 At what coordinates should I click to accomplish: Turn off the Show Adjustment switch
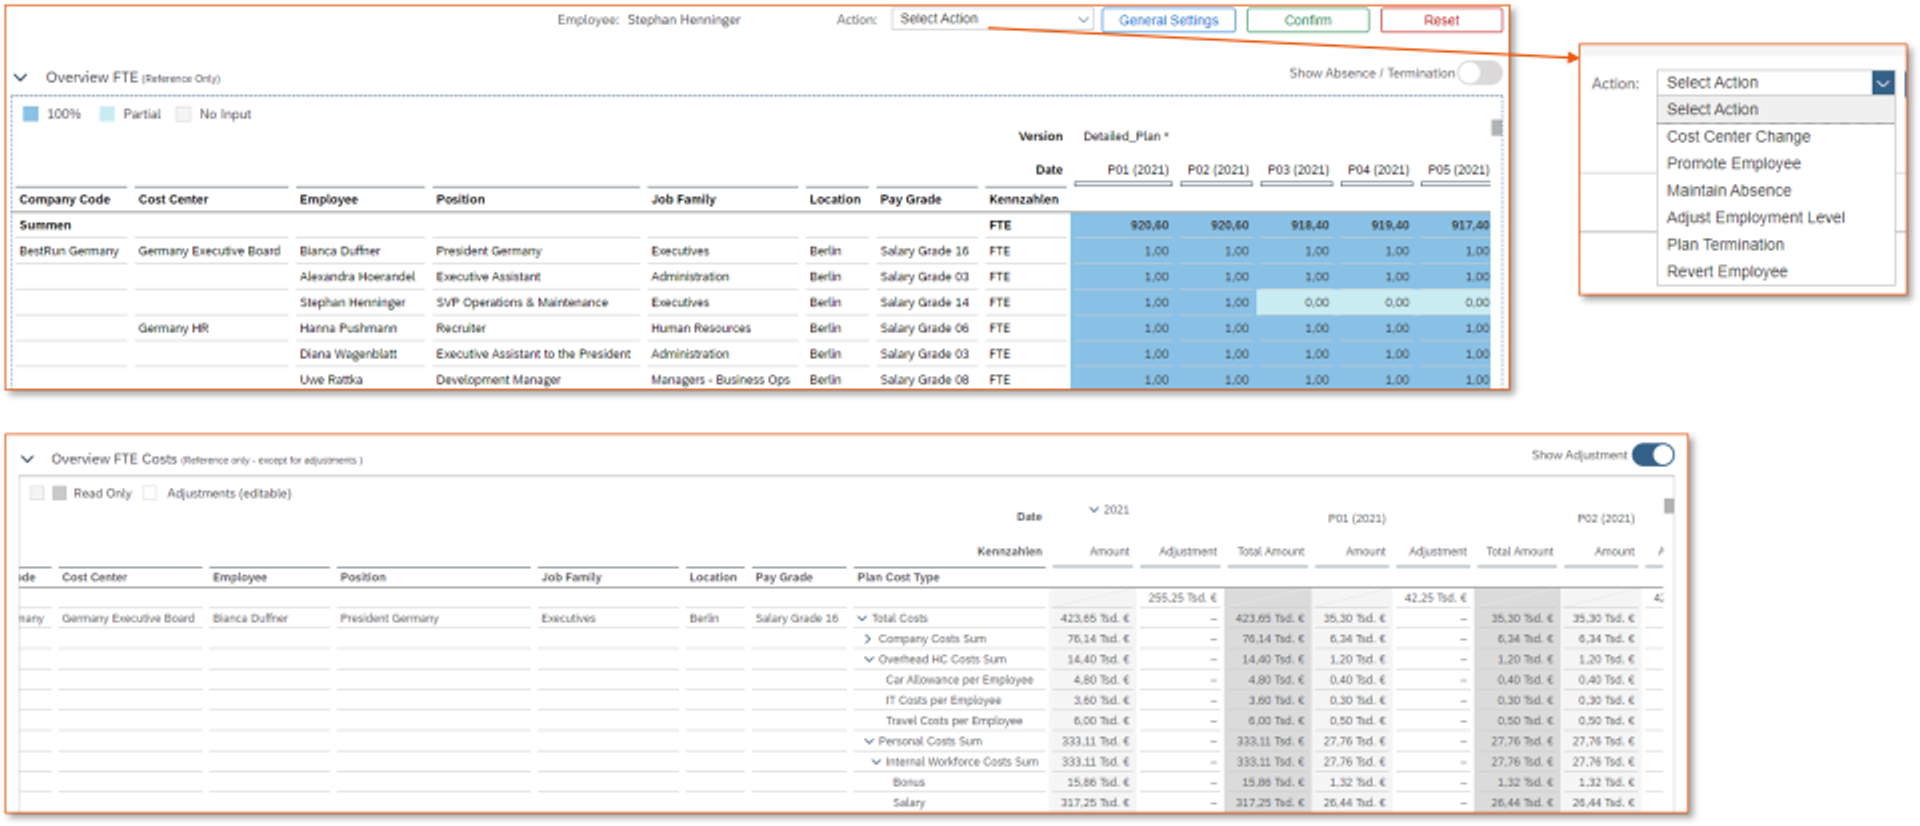[x=1653, y=455]
